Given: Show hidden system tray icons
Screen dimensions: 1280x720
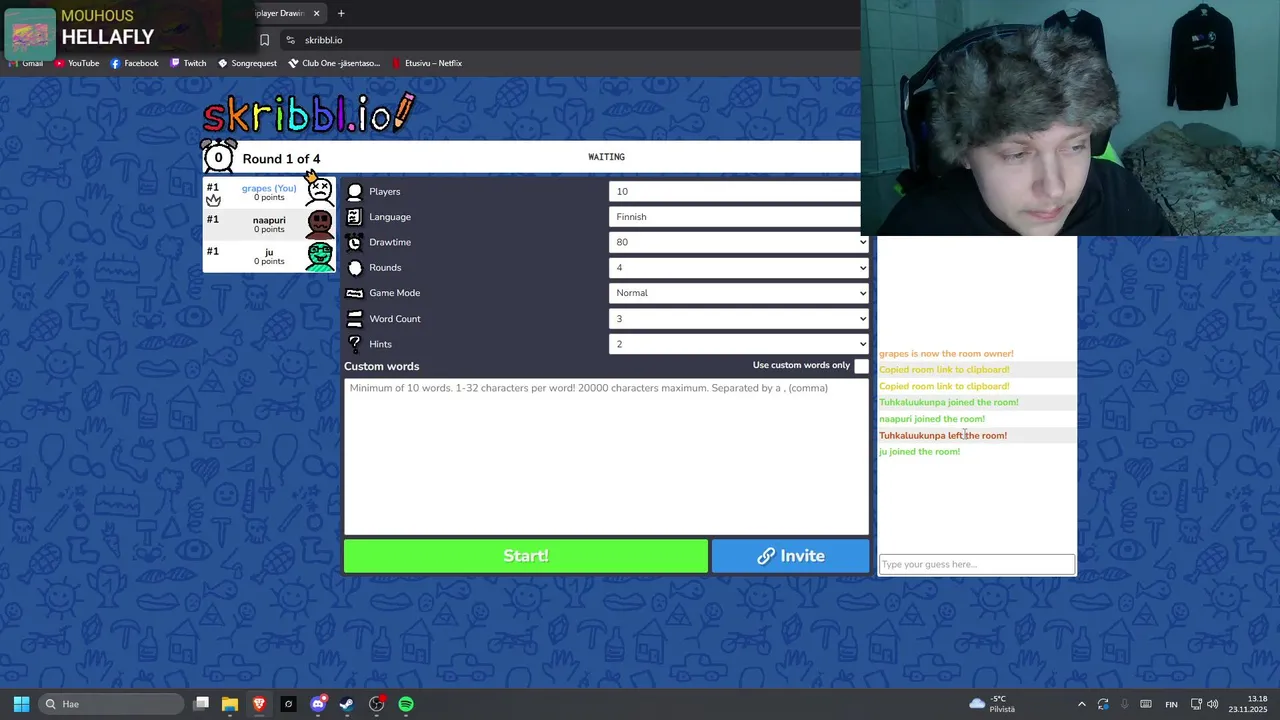Looking at the screenshot, I should 1081,704.
